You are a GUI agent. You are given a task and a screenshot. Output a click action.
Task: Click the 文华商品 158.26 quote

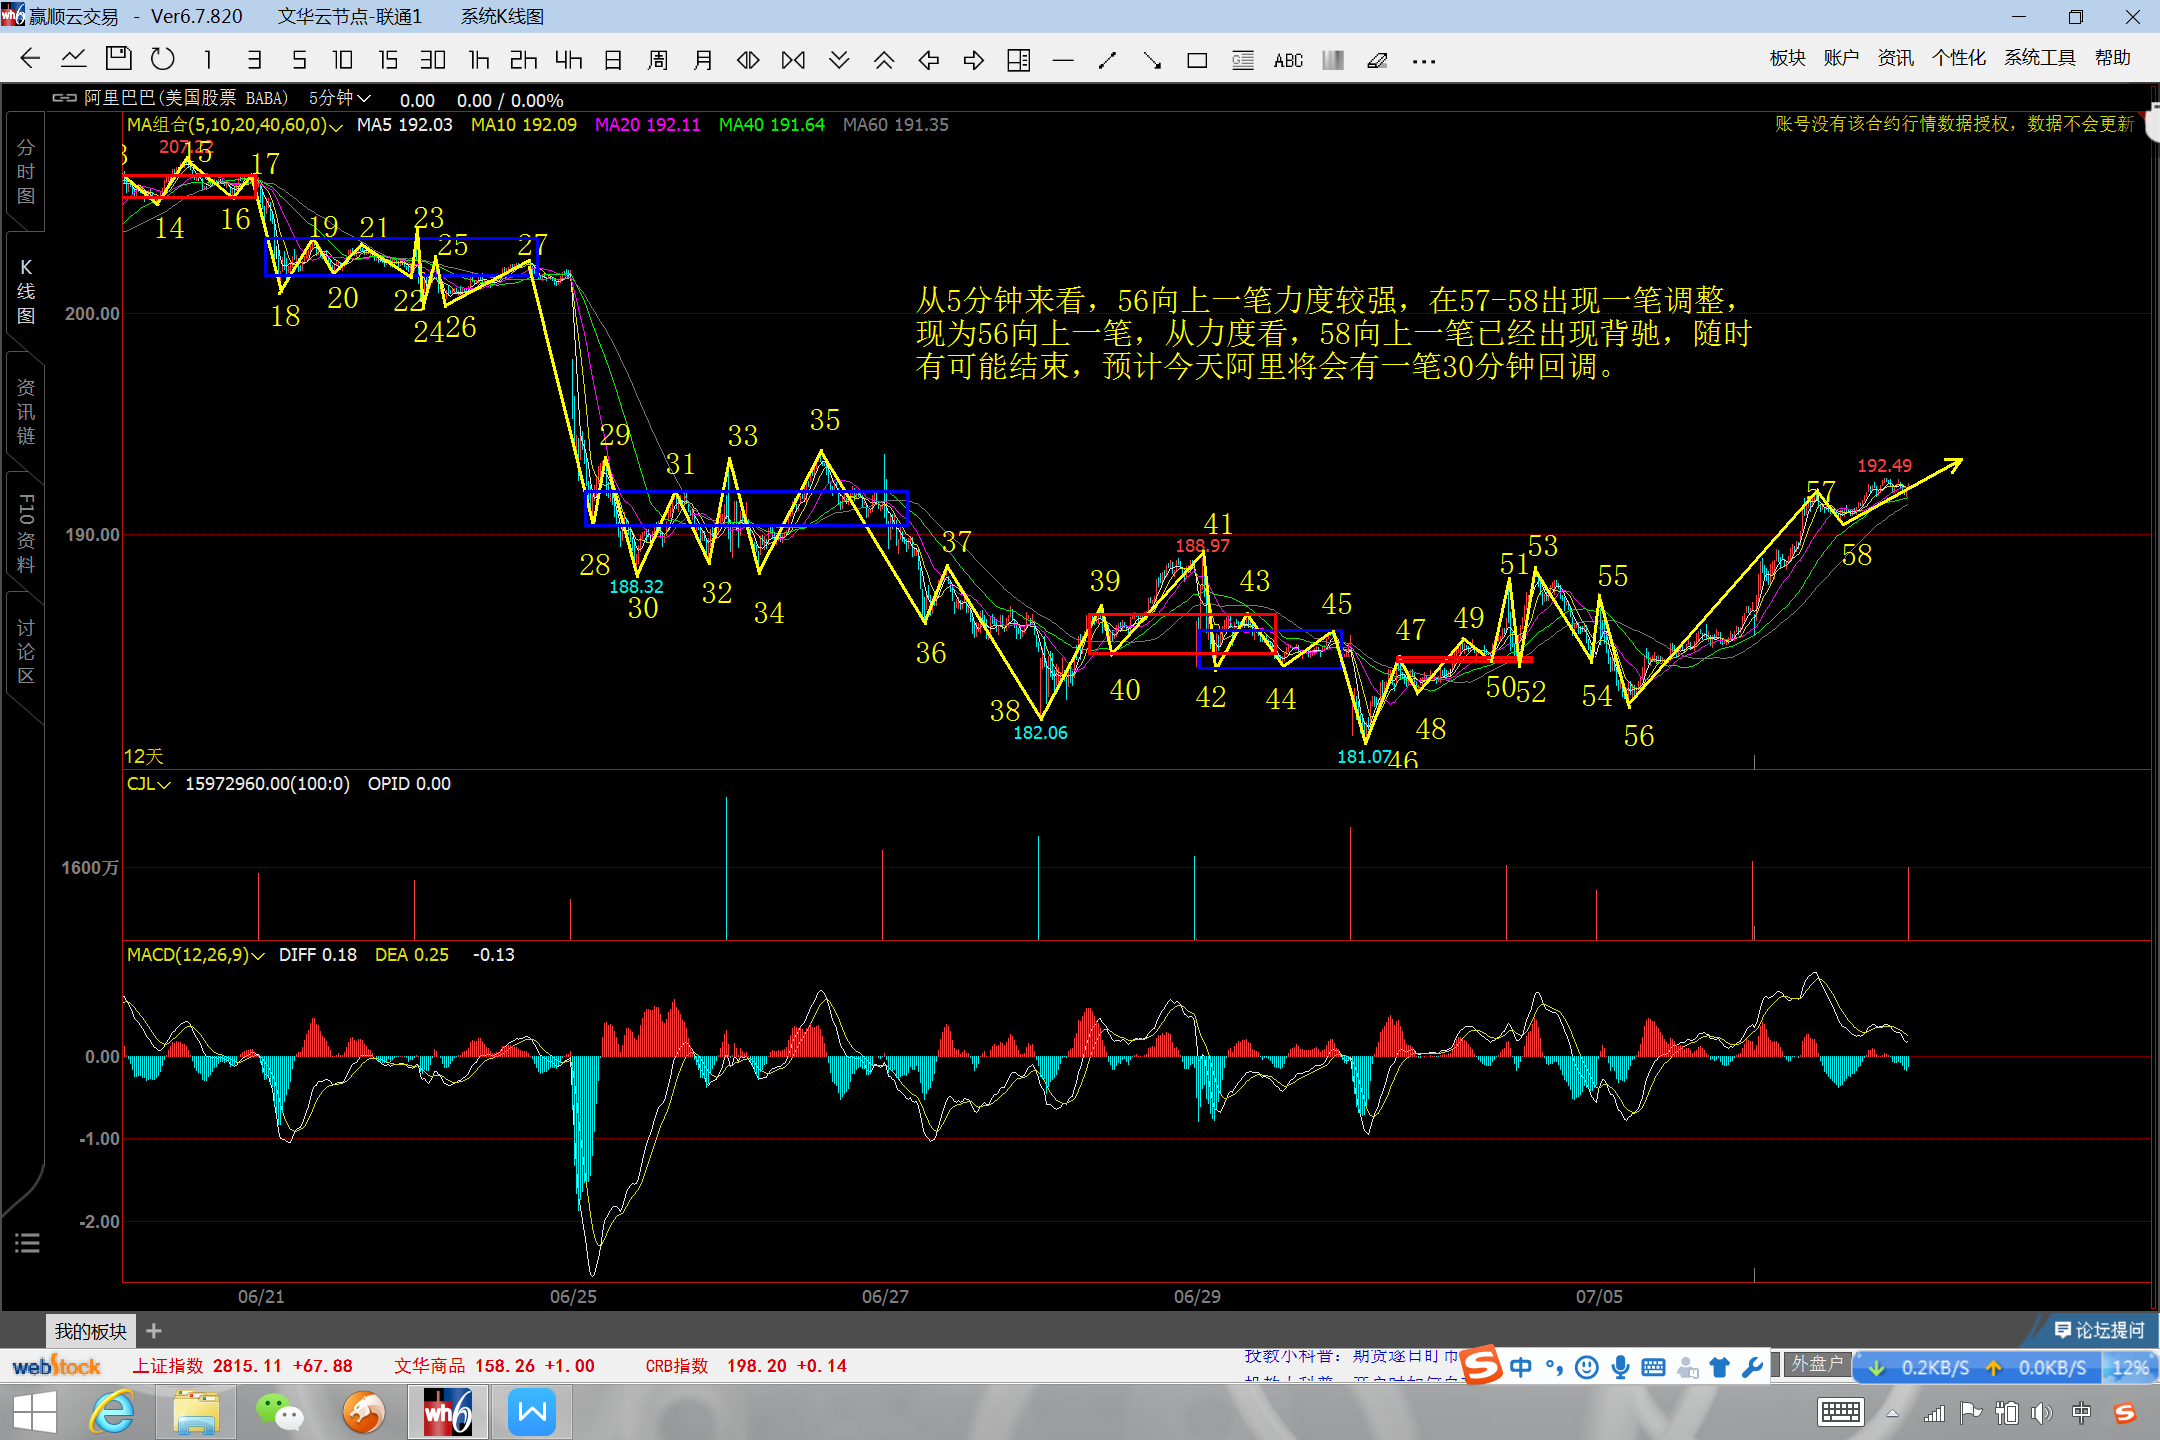coord(494,1366)
